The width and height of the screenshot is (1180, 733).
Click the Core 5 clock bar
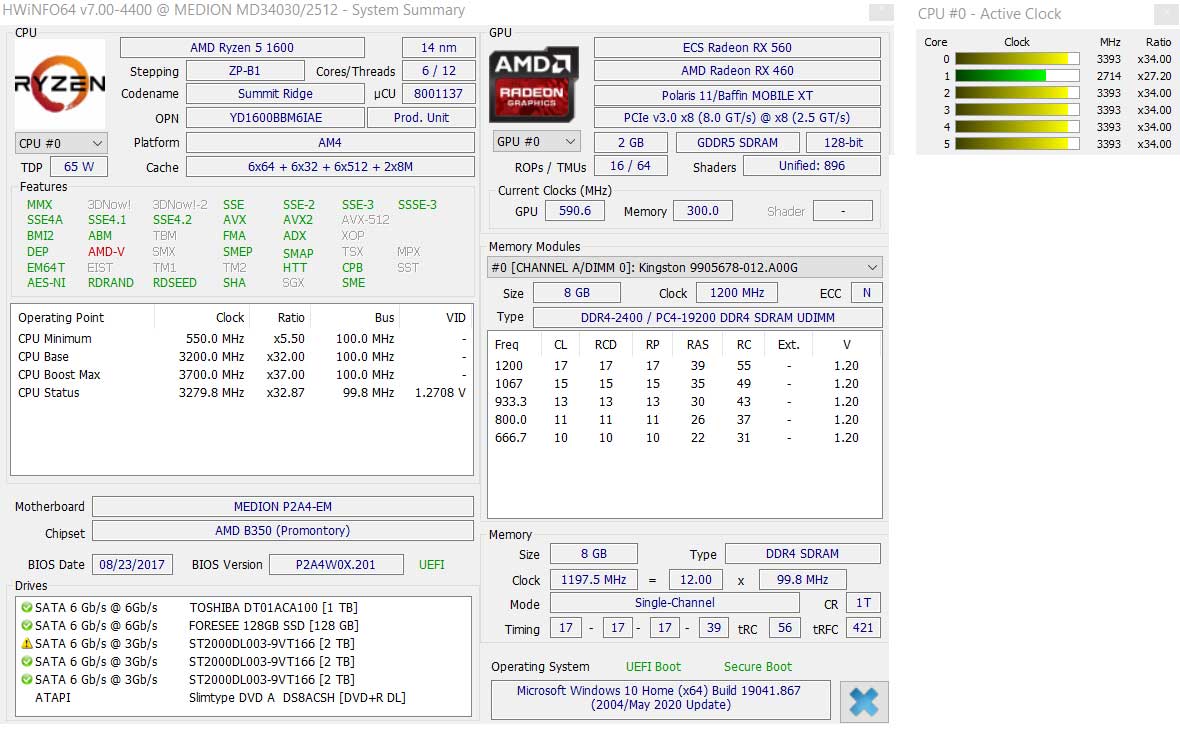[1017, 144]
